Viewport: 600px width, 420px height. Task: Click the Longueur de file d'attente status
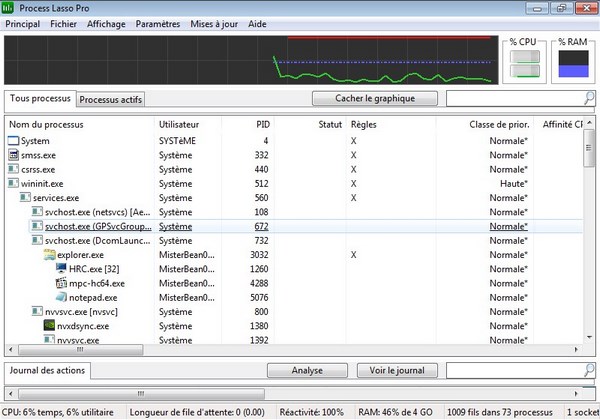coord(197,412)
